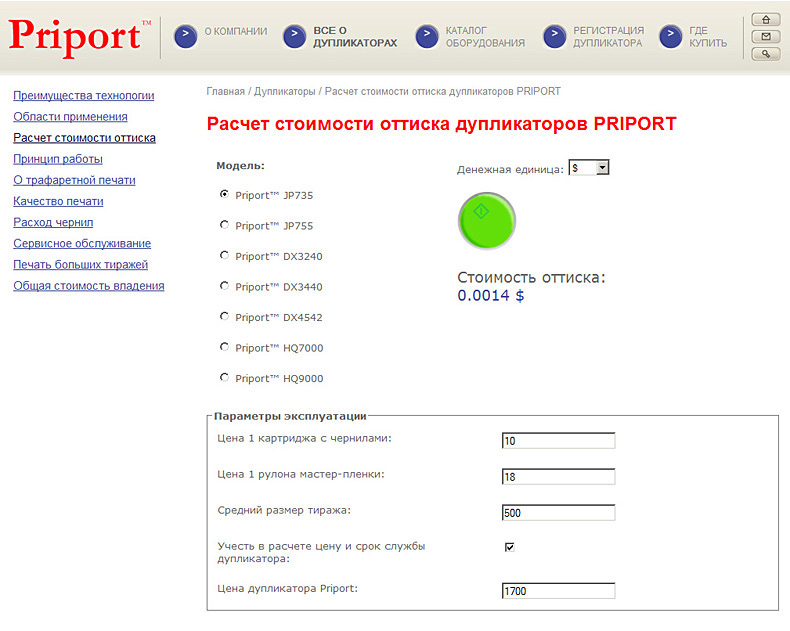790x631 pixels.
Task: Click the Модель: label
Action: tap(240, 166)
